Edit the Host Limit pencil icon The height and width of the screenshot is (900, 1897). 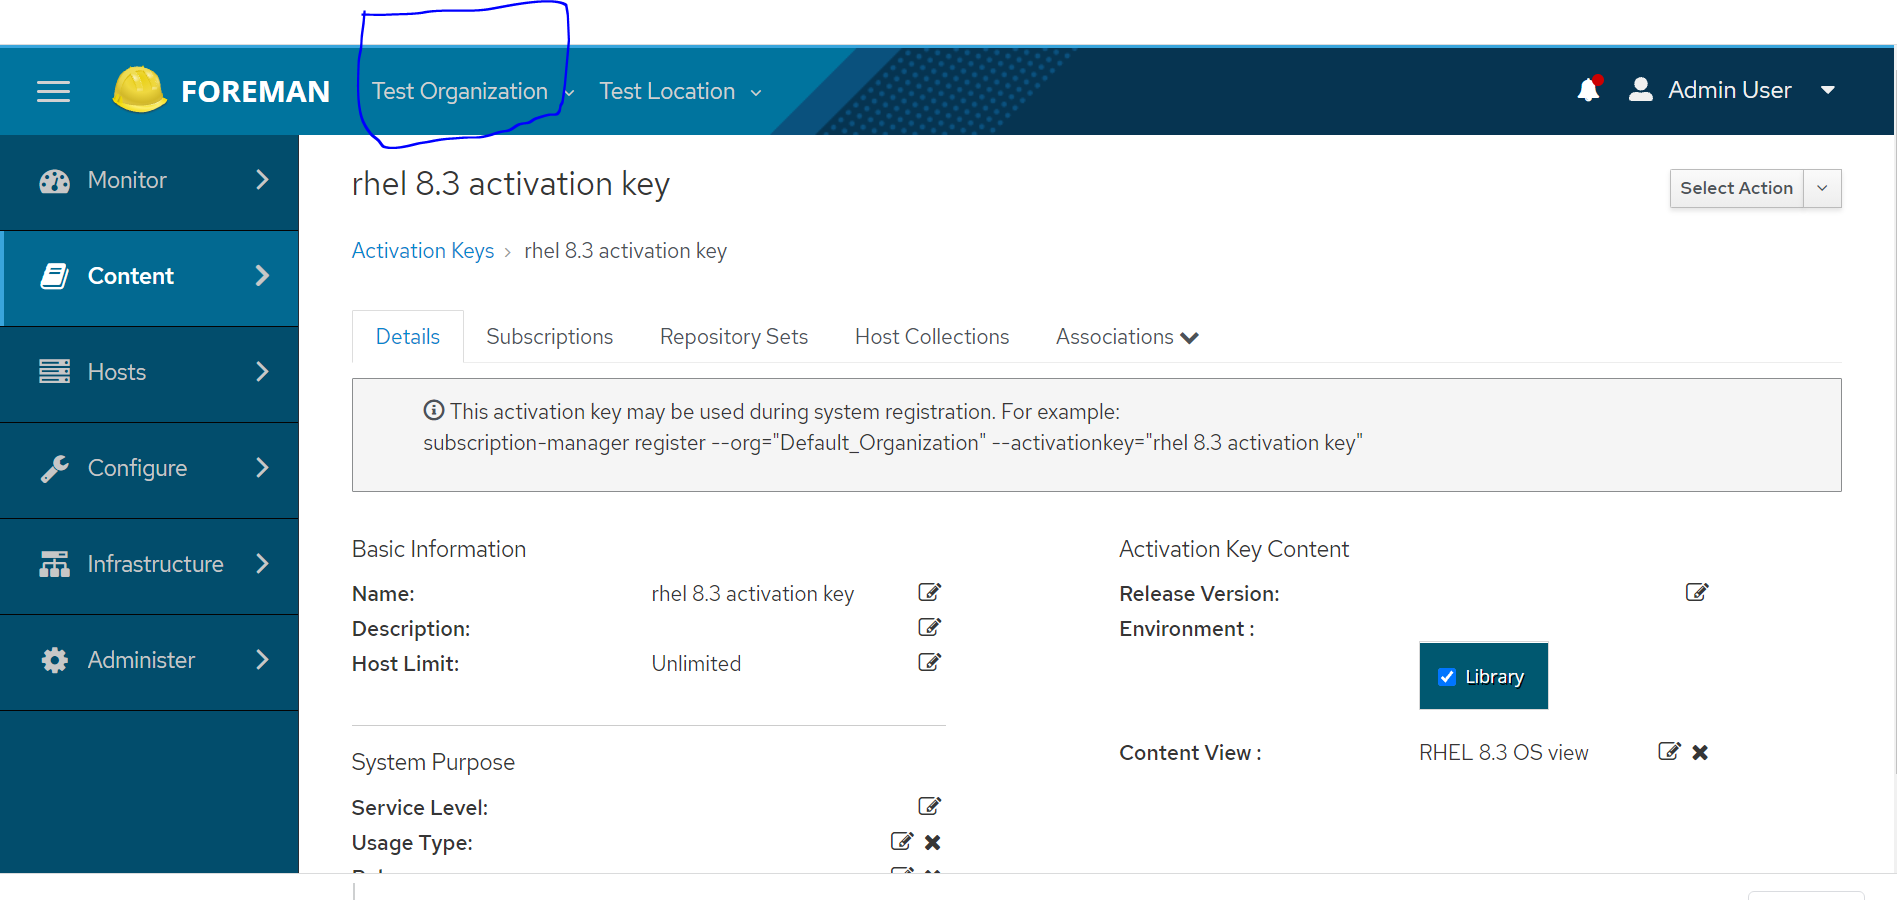pyautogui.click(x=929, y=662)
